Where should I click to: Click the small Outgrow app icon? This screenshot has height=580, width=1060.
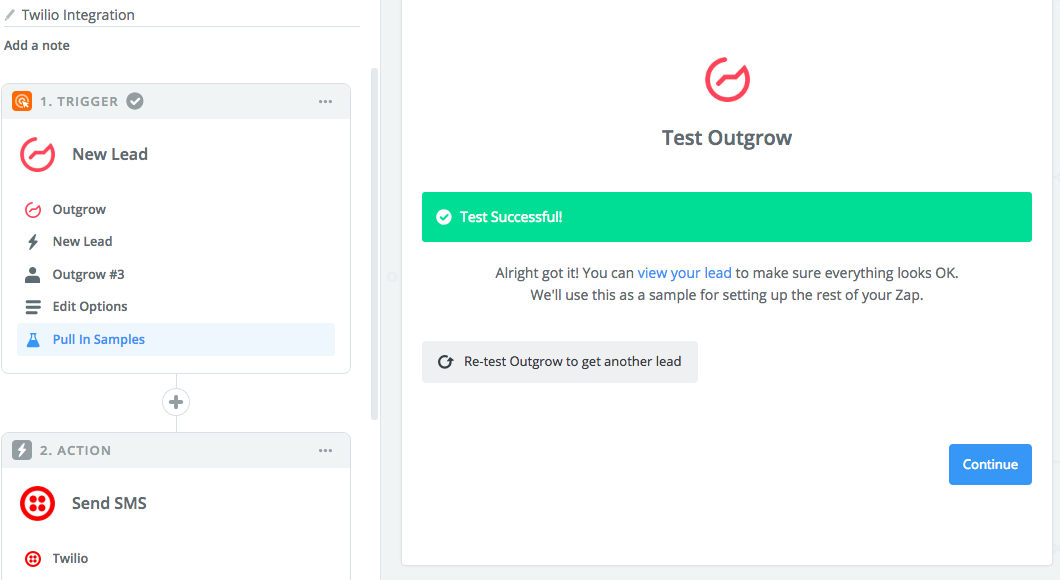click(32, 210)
